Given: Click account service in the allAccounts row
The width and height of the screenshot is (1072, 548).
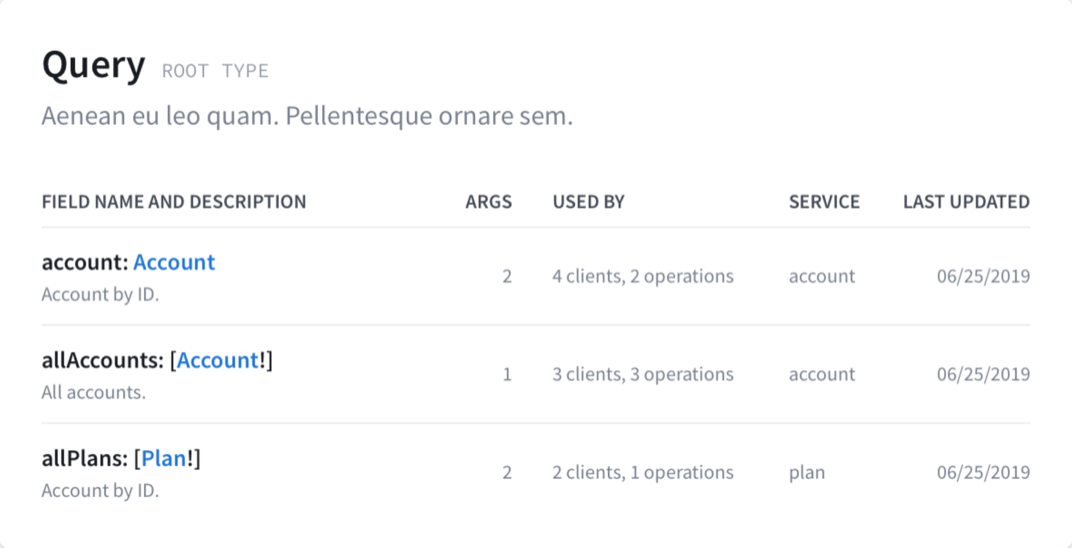Looking at the screenshot, I should 822,374.
